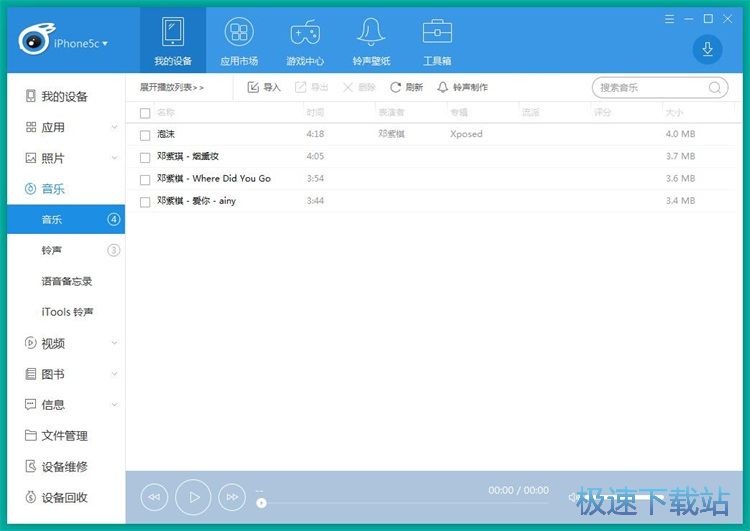The image size is (750, 531).
Task: Select 我的设备 in the sidebar
Action: [x=57, y=96]
